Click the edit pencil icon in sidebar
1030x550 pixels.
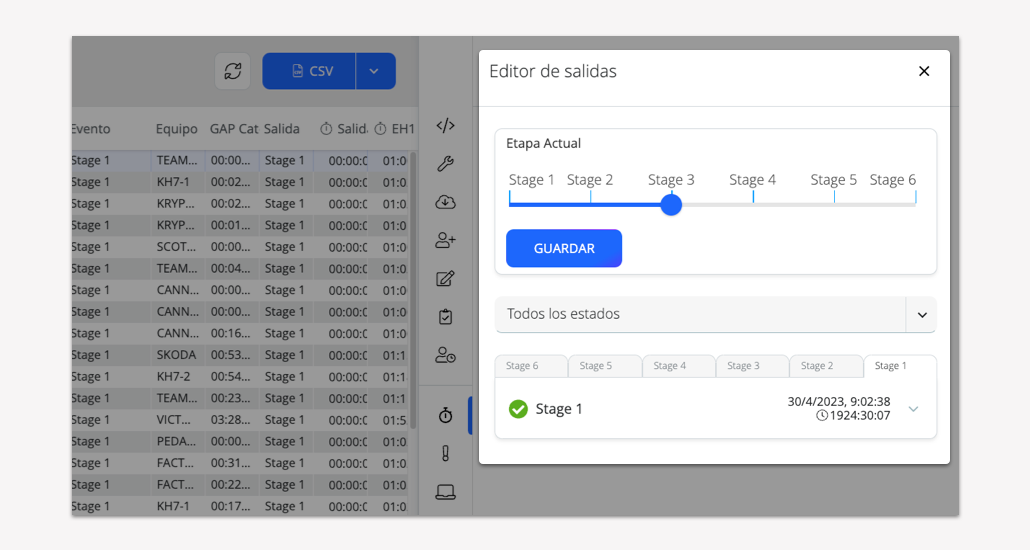click(x=446, y=279)
